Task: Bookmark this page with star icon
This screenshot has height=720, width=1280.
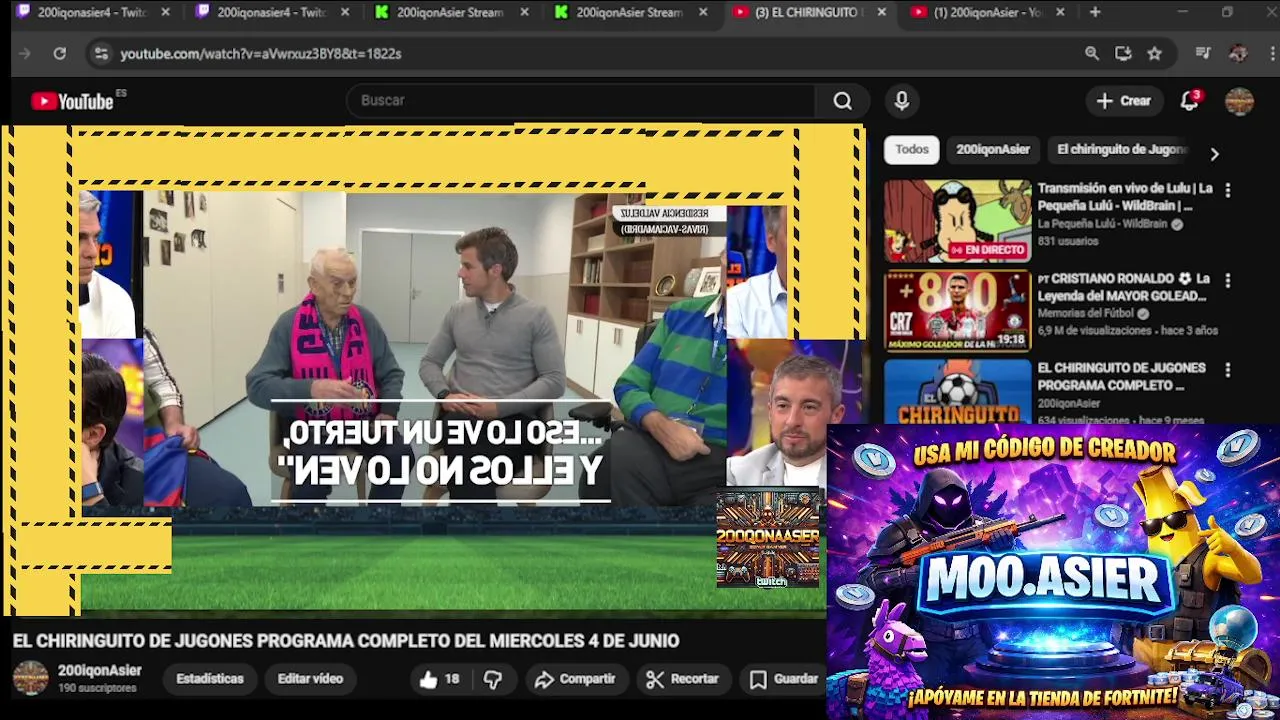Action: 1154,54
